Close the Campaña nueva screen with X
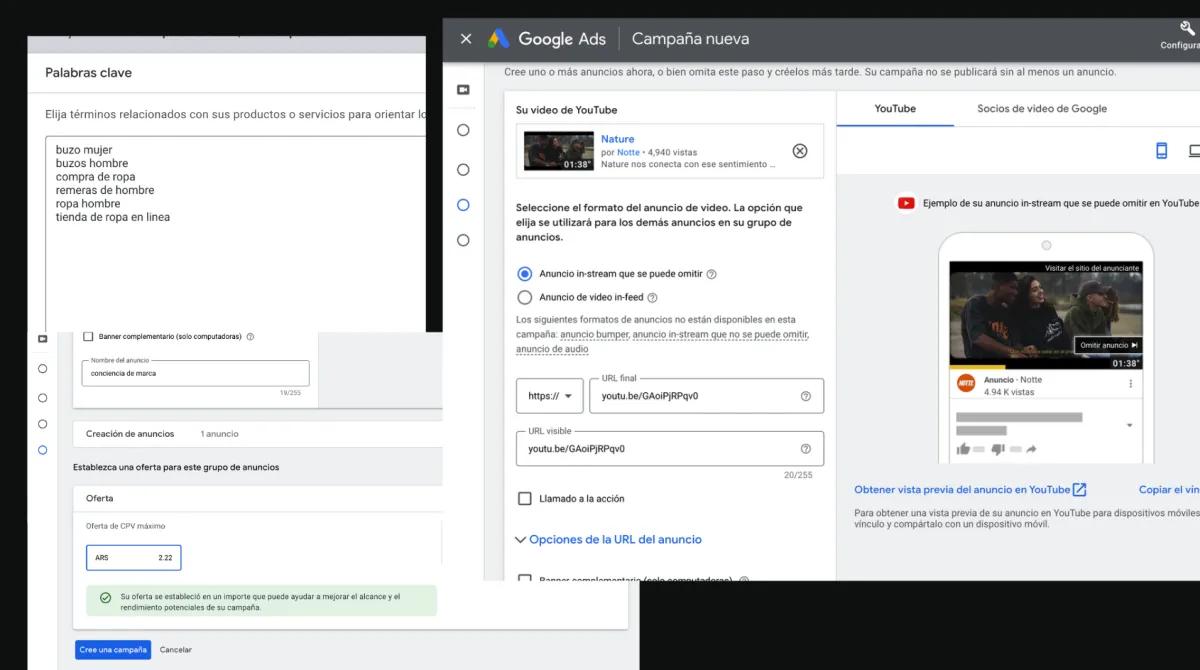 pyautogui.click(x=466, y=39)
